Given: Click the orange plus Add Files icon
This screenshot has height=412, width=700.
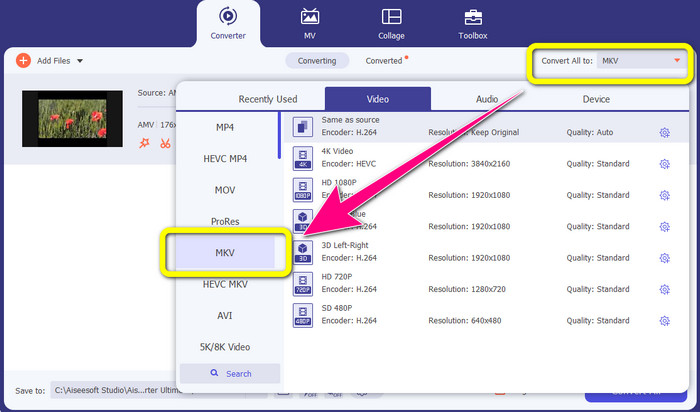Looking at the screenshot, I should (x=23, y=61).
